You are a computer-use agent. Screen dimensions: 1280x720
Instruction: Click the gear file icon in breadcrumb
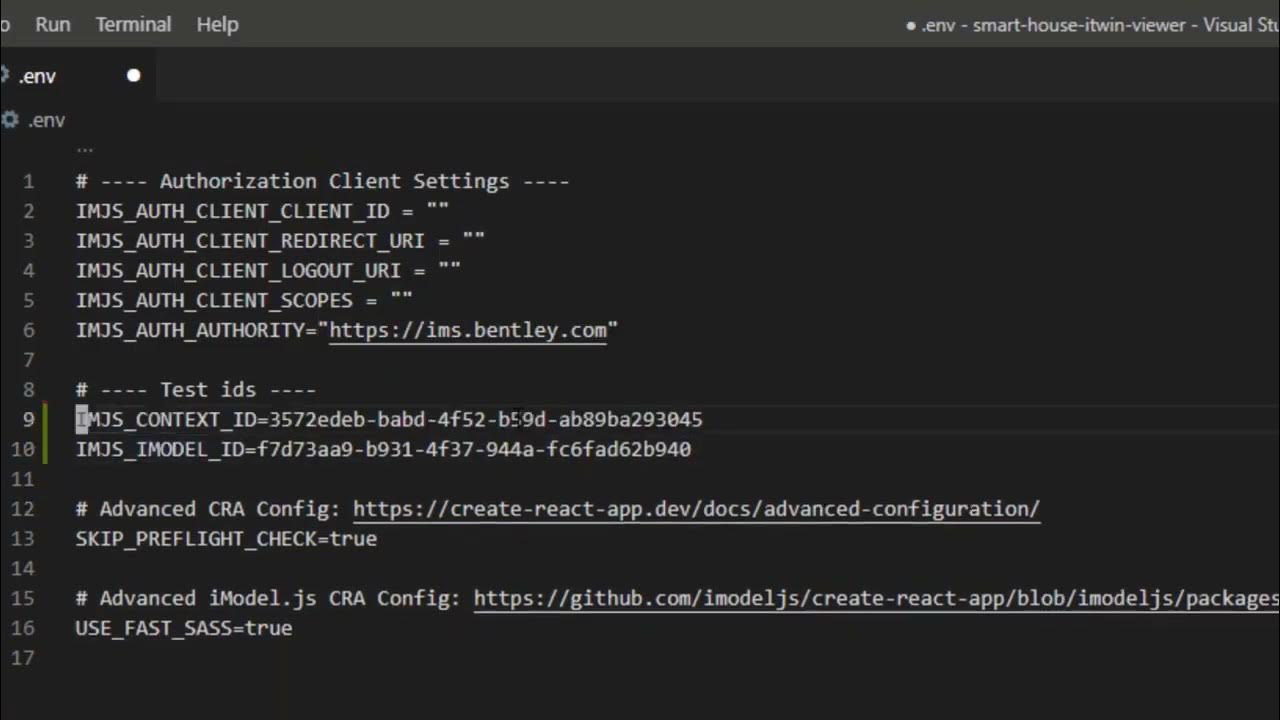coord(10,120)
